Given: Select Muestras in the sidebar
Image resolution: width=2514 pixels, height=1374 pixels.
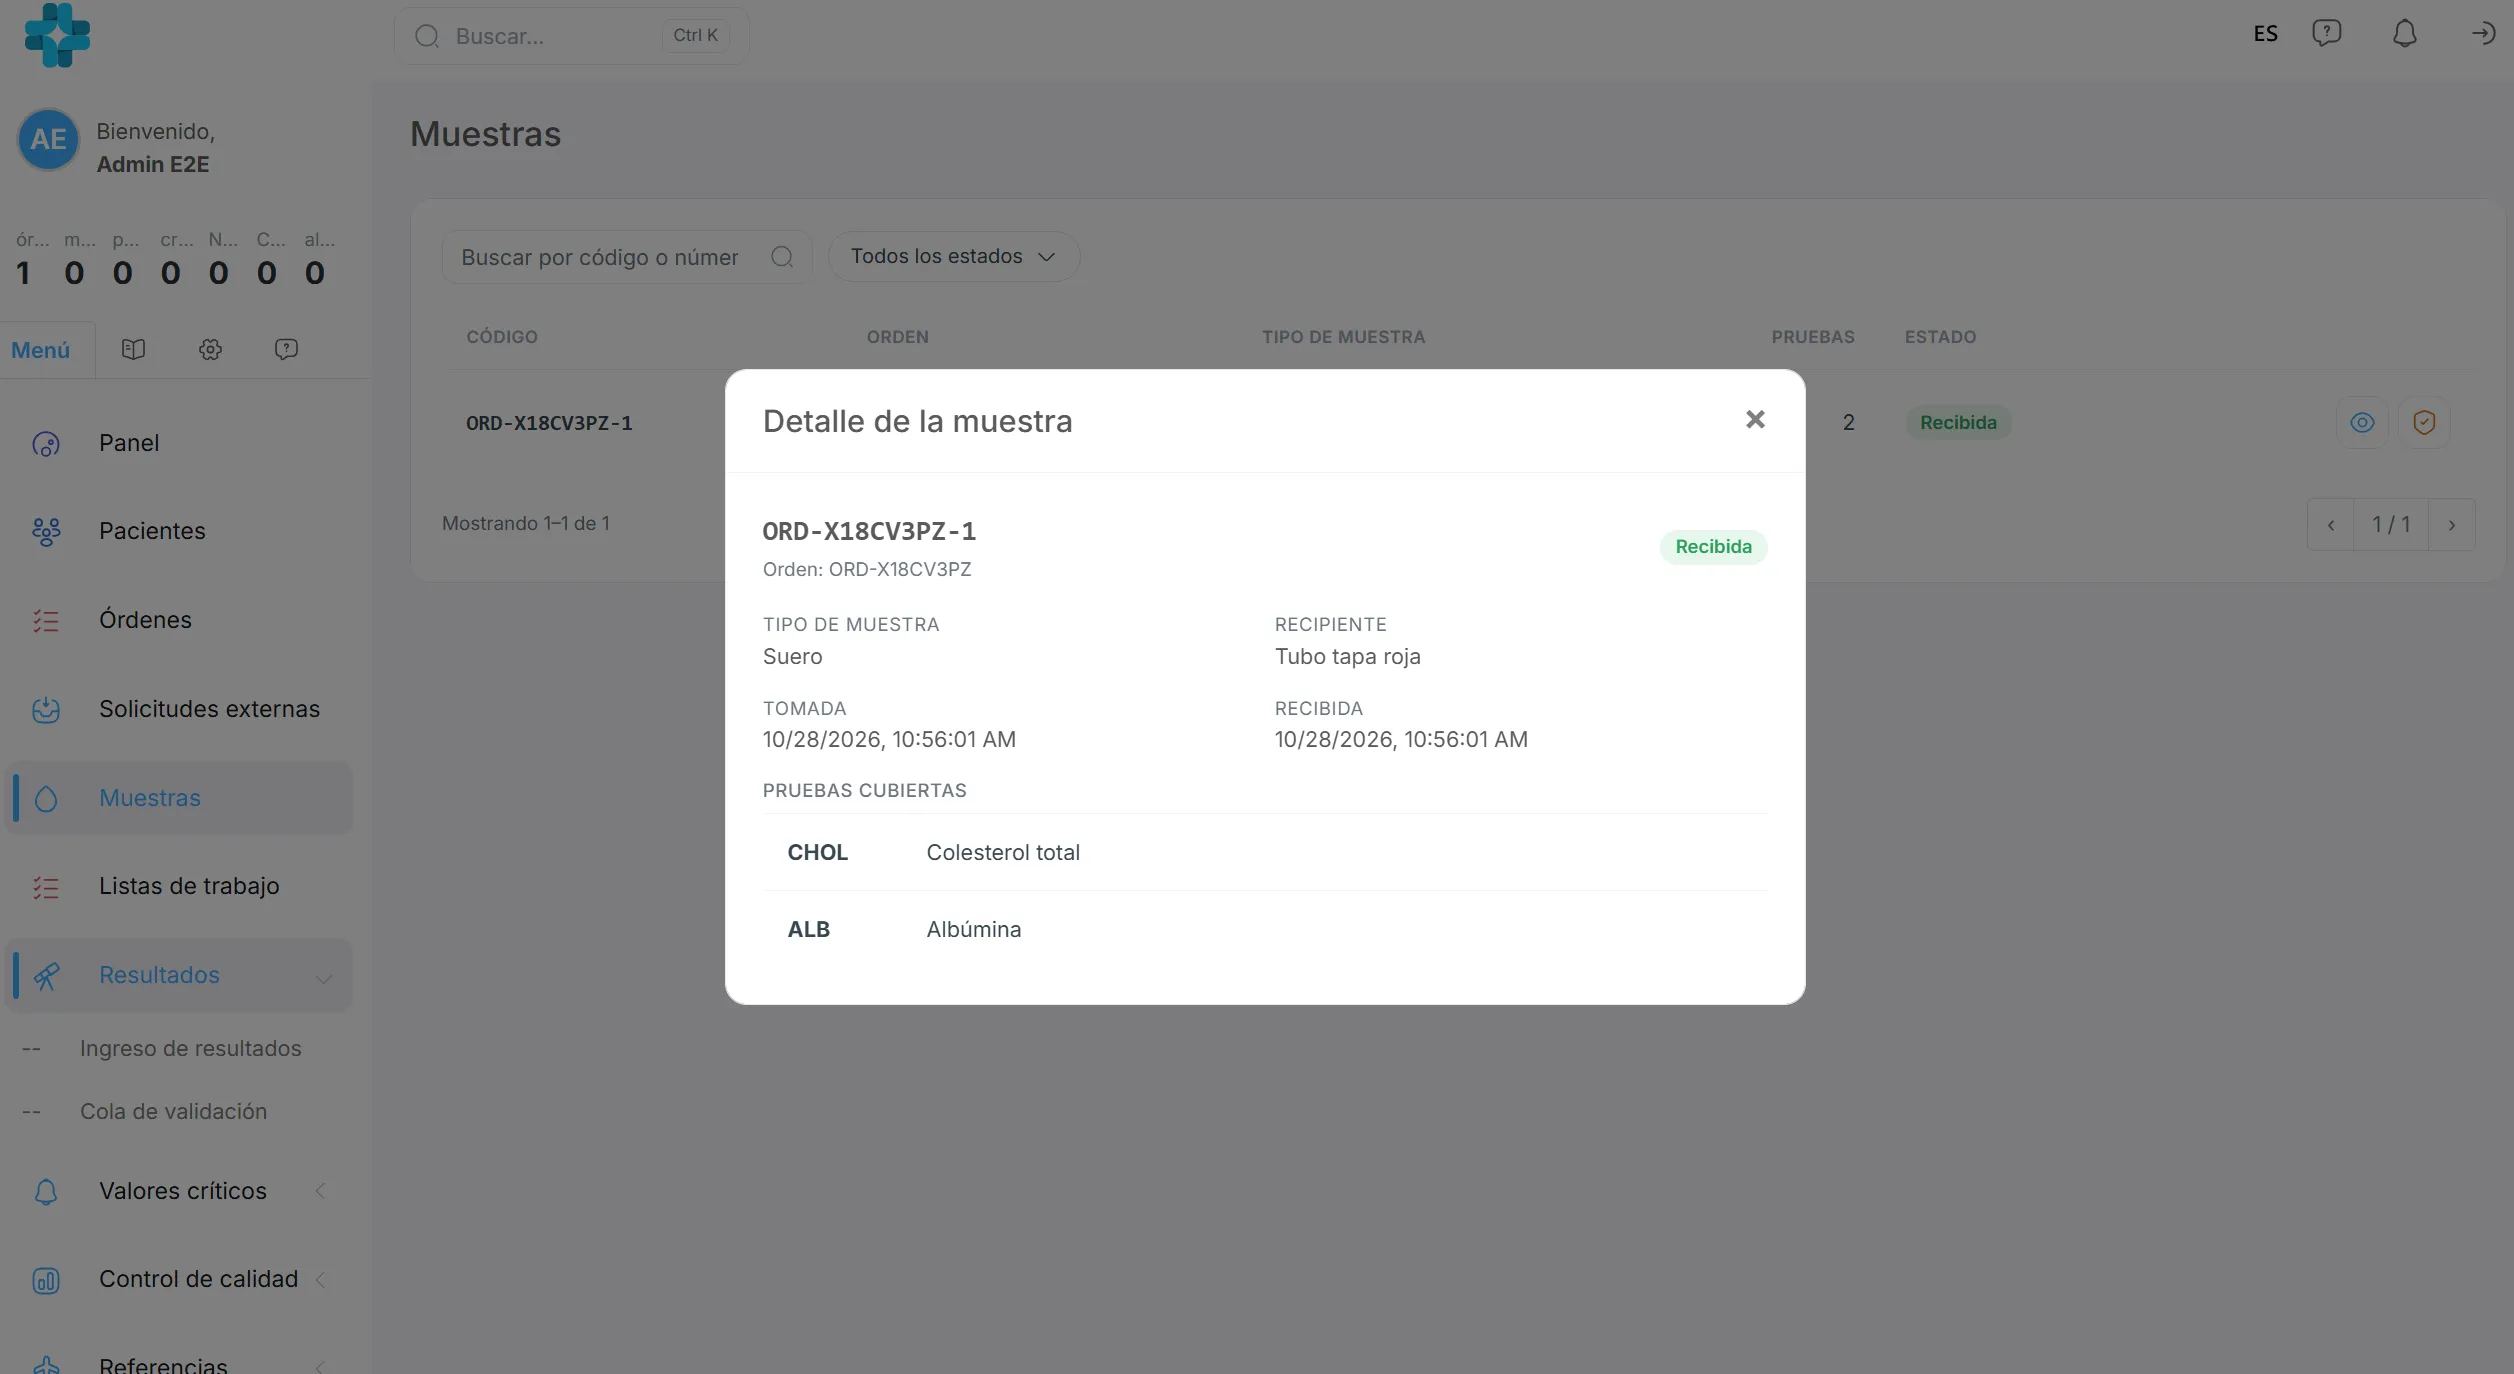Looking at the screenshot, I should (179, 798).
